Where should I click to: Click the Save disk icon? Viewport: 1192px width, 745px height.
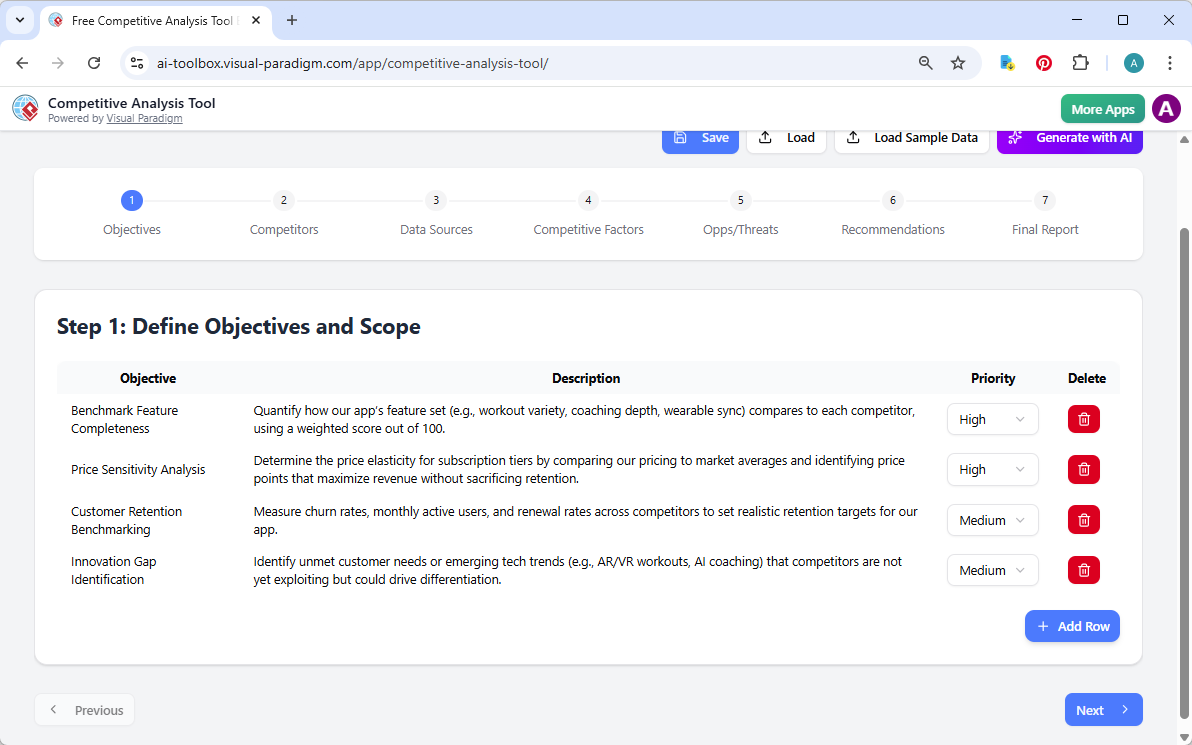point(681,137)
